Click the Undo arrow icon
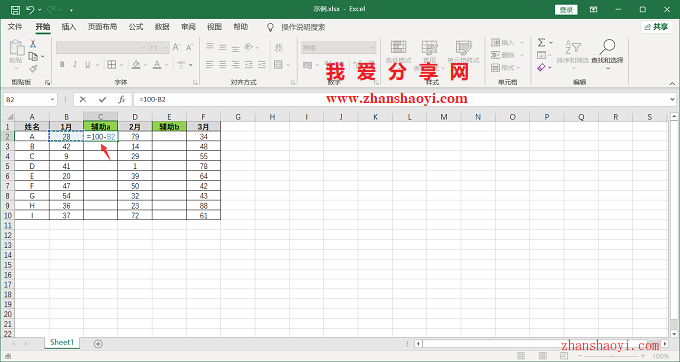Viewport: 680px width, 362px height. tap(30, 10)
